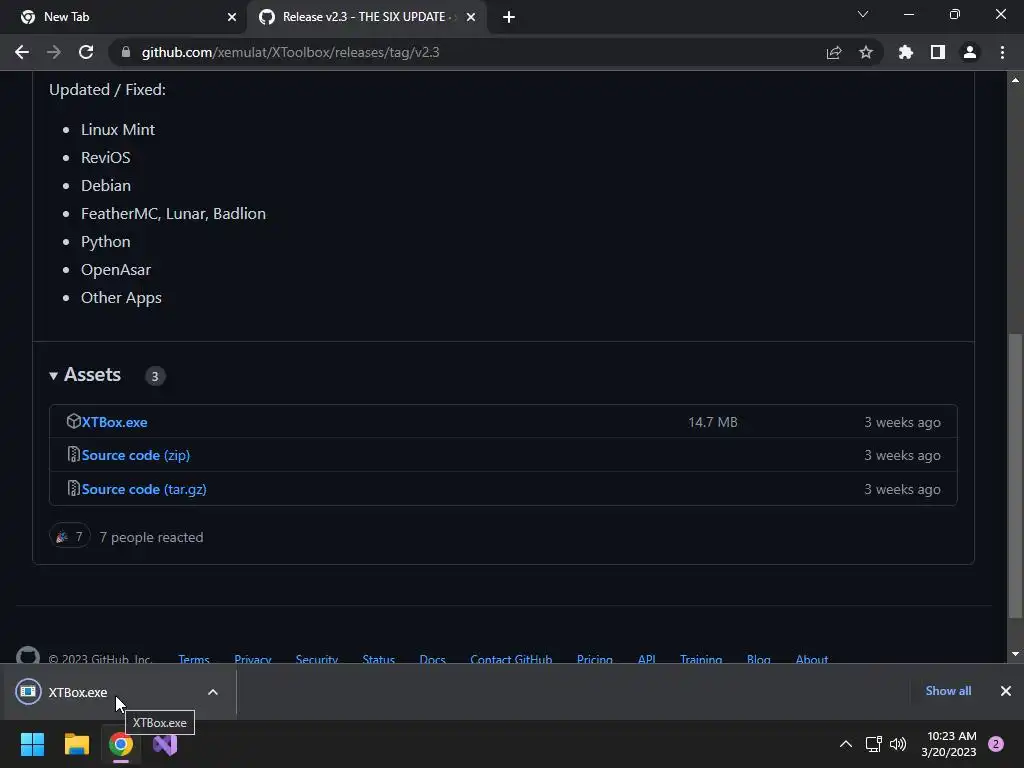Open the Pricing footer link
Image resolution: width=1024 pixels, height=768 pixels.
pyautogui.click(x=595, y=659)
